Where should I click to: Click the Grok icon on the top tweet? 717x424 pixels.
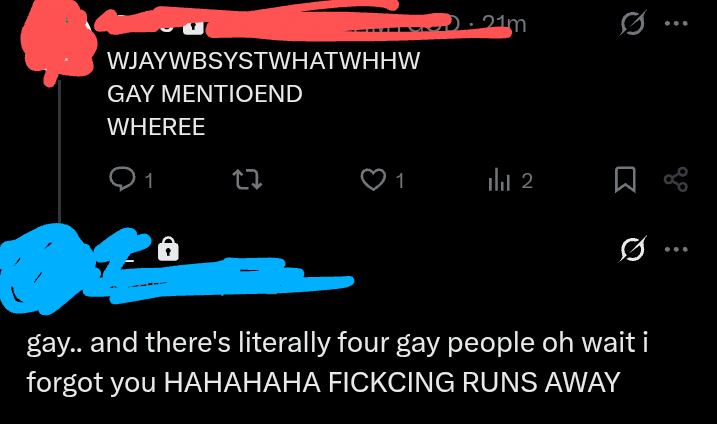coord(633,23)
